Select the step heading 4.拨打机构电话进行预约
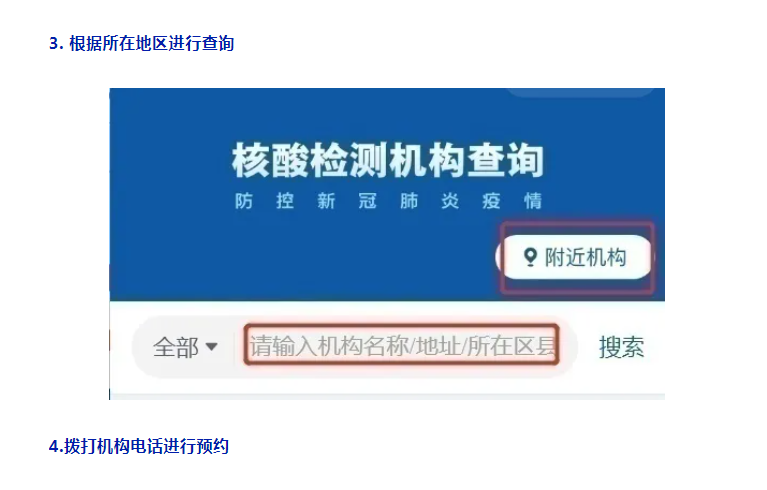767x490 pixels. [139, 446]
